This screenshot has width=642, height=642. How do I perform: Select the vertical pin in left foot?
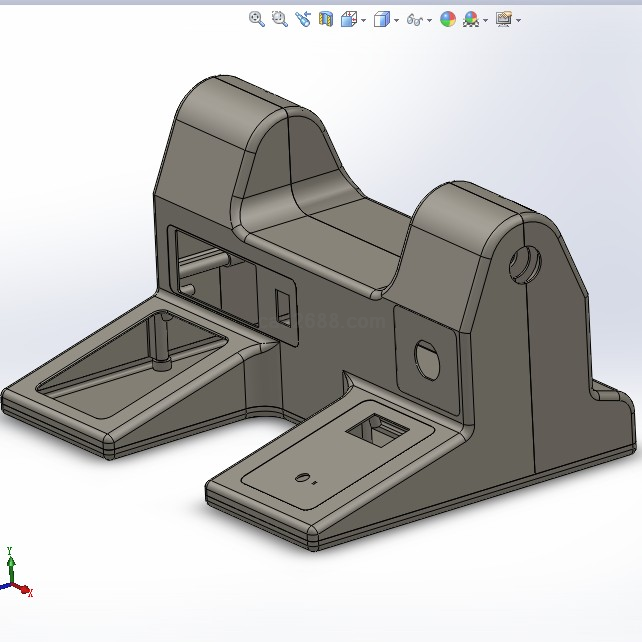pos(161,340)
